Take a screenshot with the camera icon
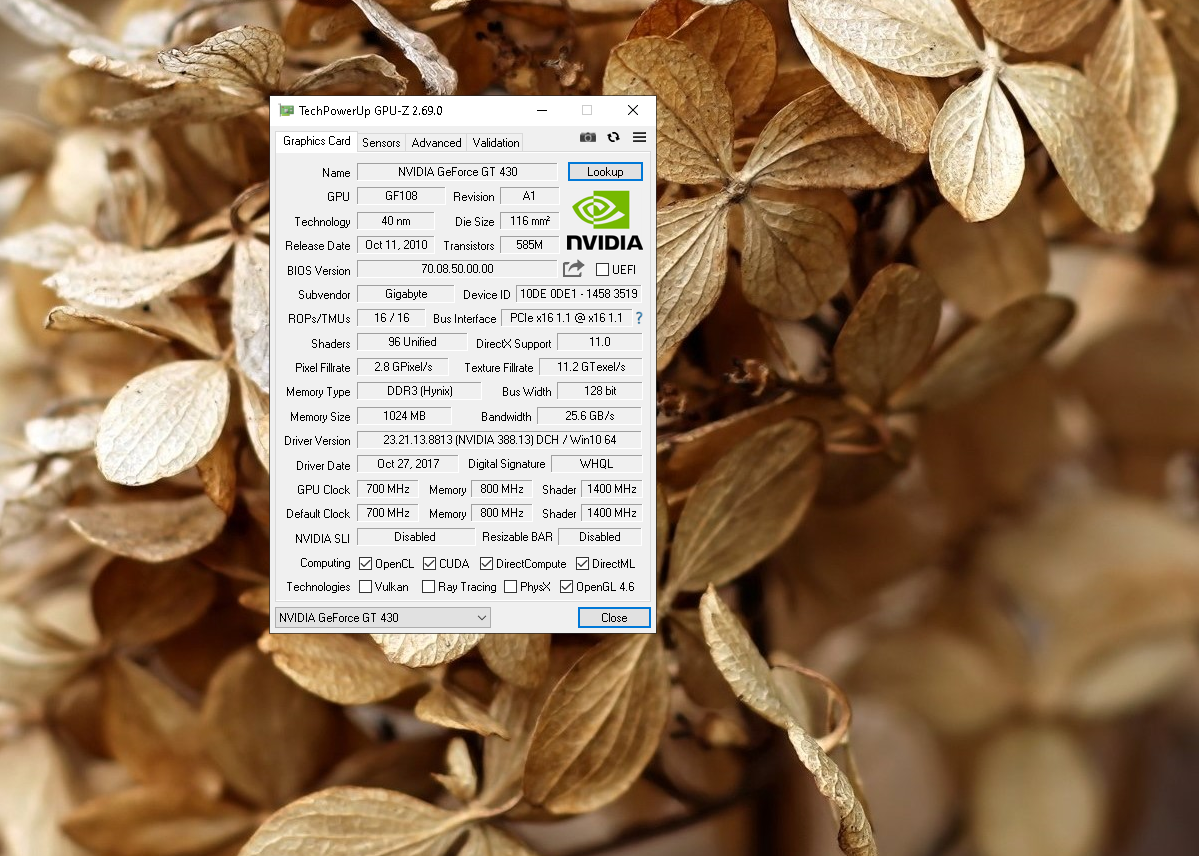The image size is (1199, 856). point(588,138)
